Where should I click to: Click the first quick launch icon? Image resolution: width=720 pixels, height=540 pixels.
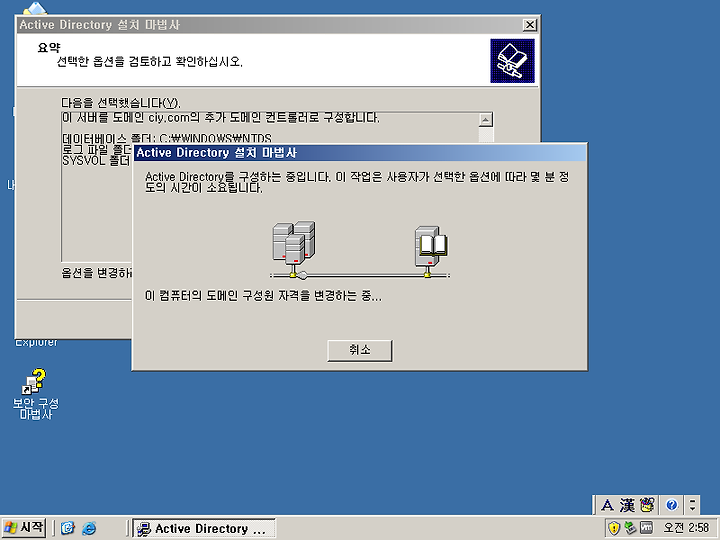pos(68,528)
